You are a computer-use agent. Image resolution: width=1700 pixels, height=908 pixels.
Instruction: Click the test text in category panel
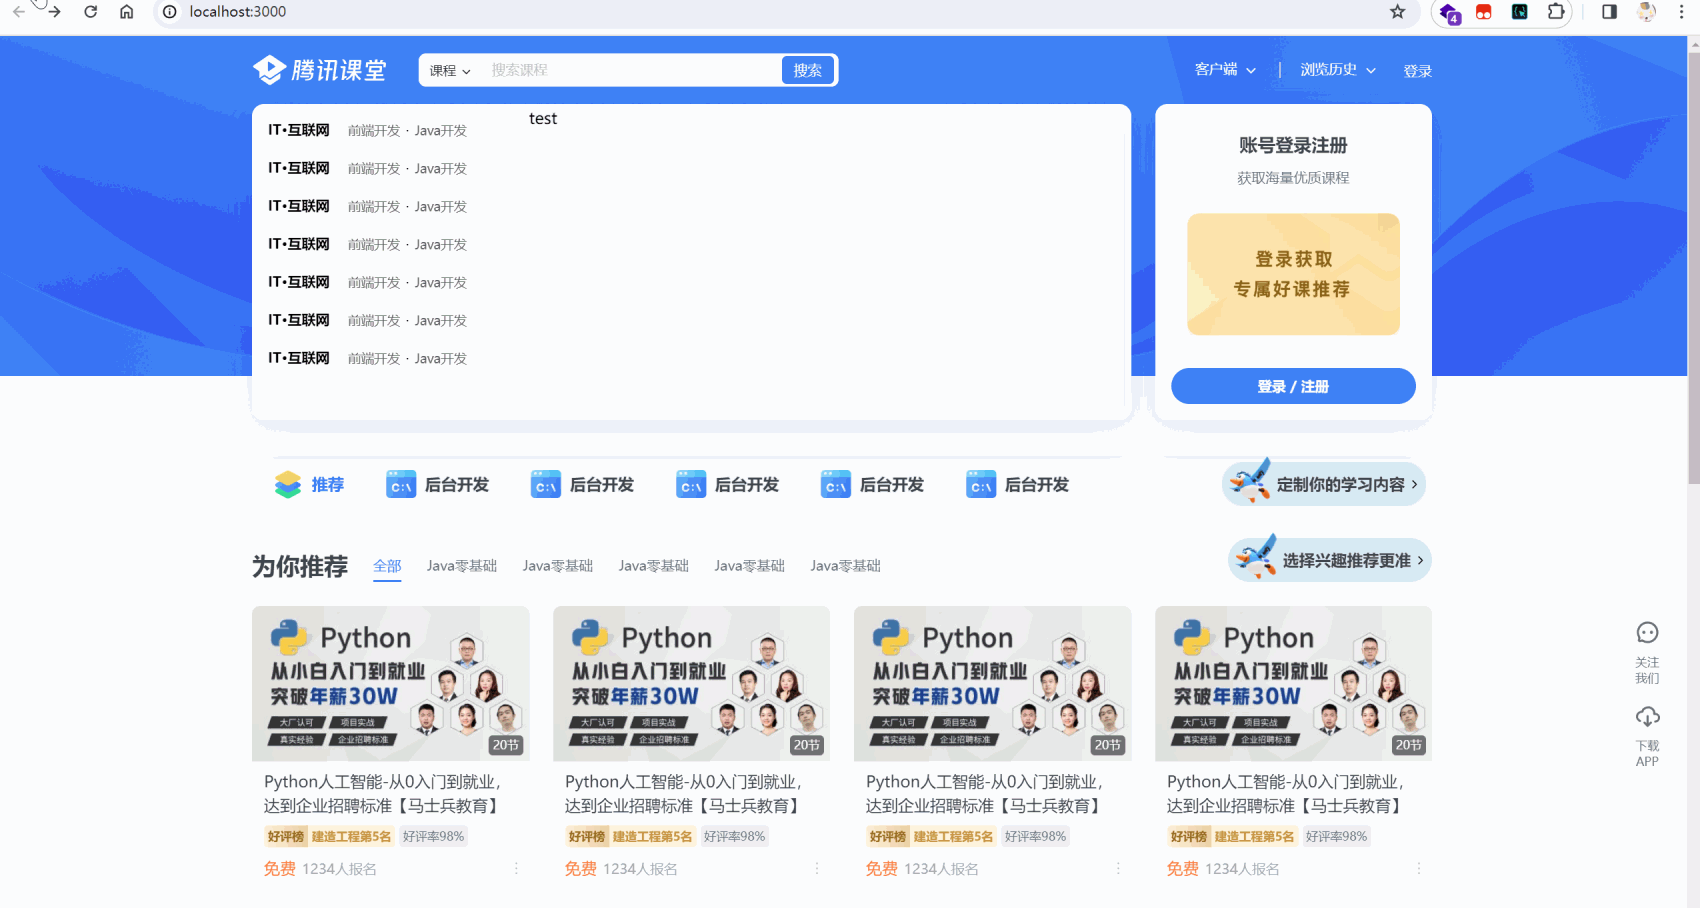[543, 118]
